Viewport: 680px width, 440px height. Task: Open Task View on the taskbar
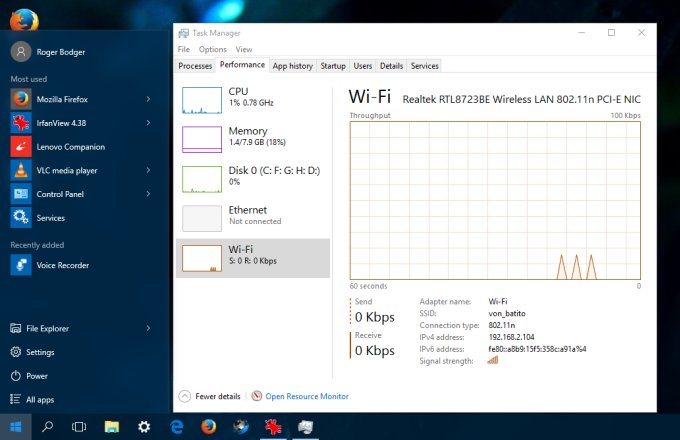pos(79,427)
